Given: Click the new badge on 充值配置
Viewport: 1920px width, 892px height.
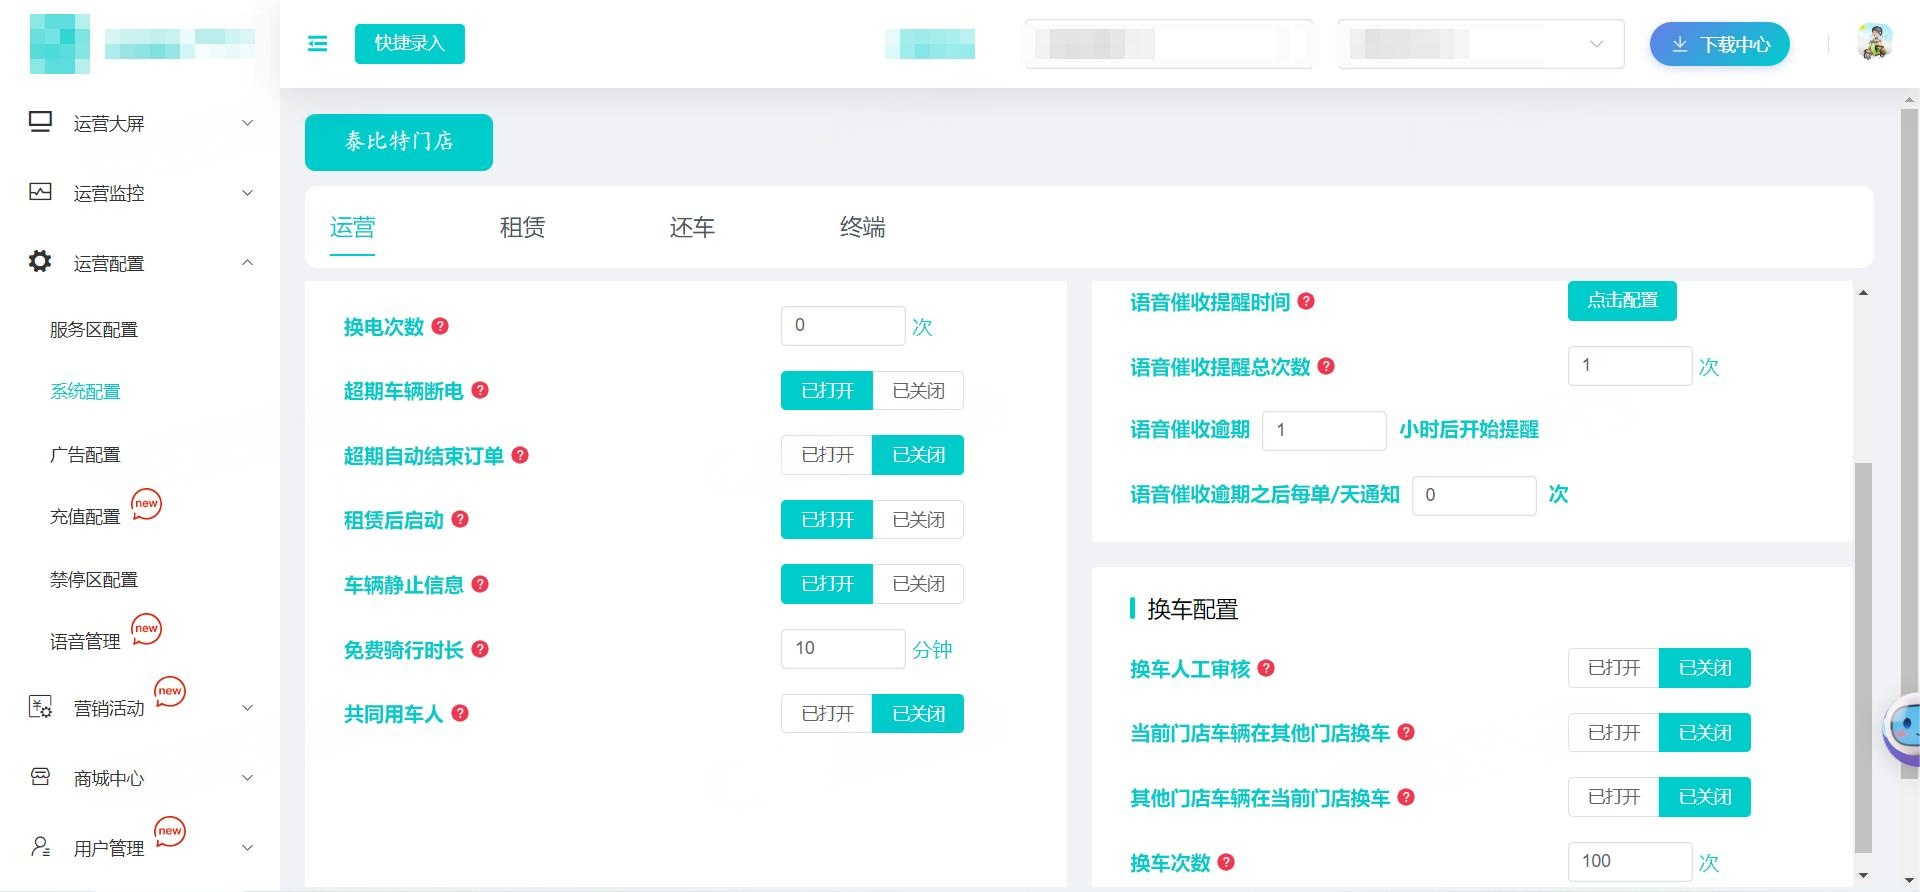Looking at the screenshot, I should click(146, 504).
